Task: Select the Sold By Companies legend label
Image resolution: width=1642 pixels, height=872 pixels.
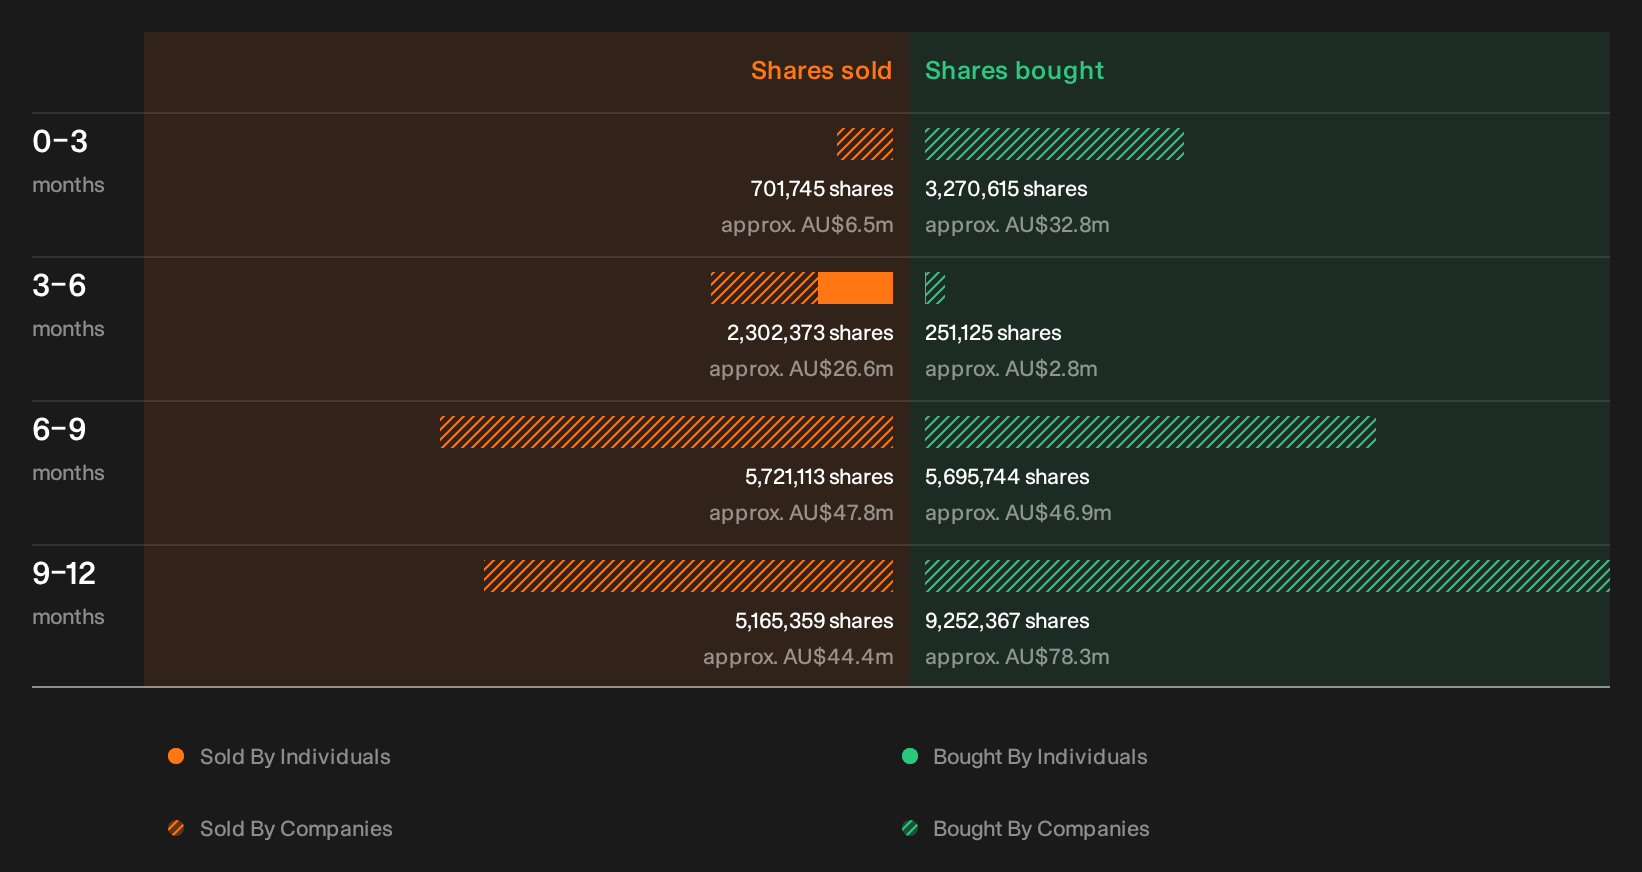Action: point(296,829)
